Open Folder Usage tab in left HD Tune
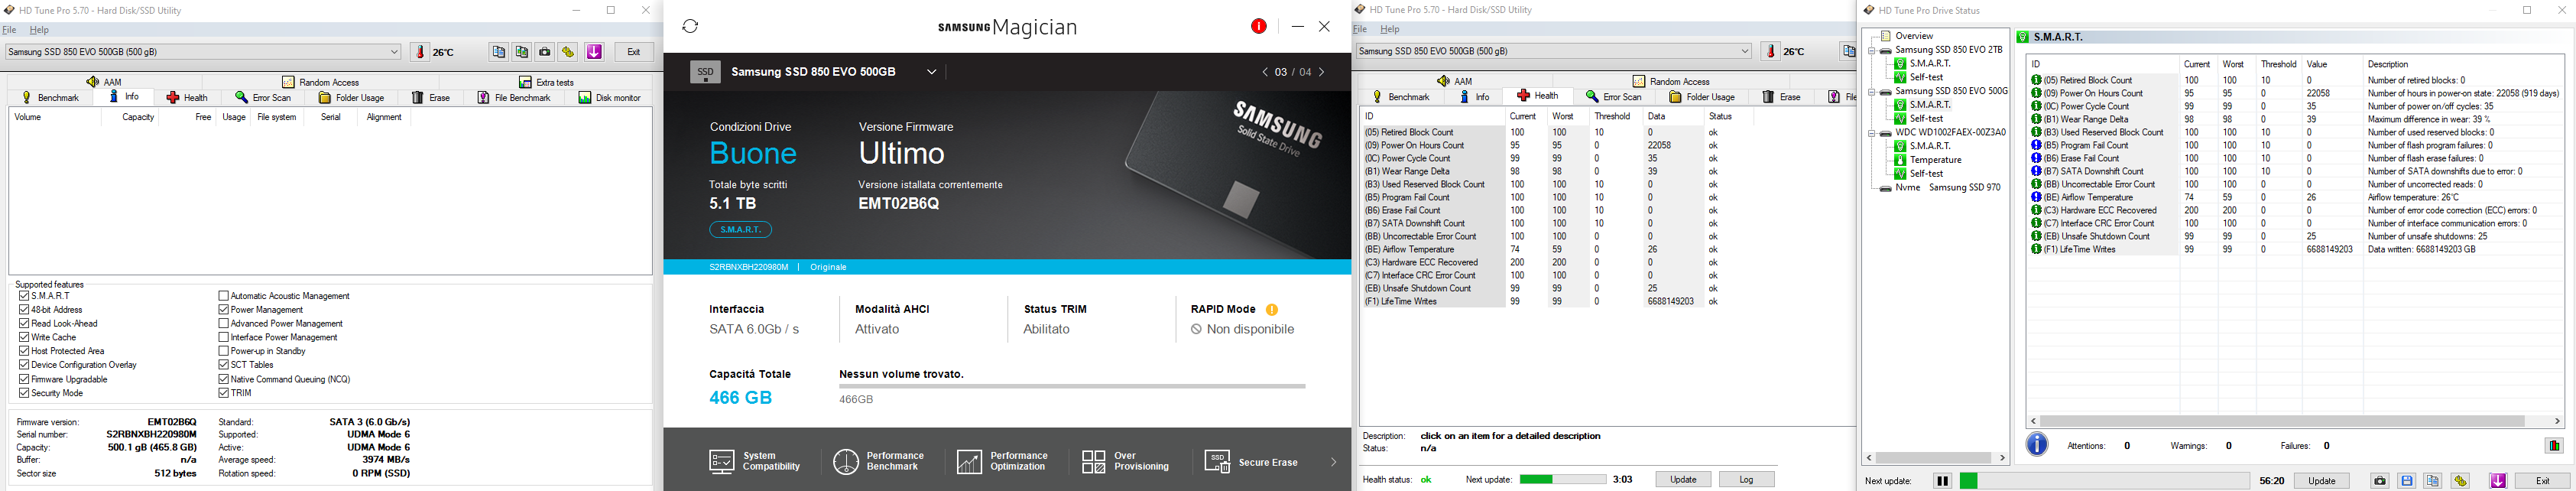The image size is (2576, 491). coord(352,98)
